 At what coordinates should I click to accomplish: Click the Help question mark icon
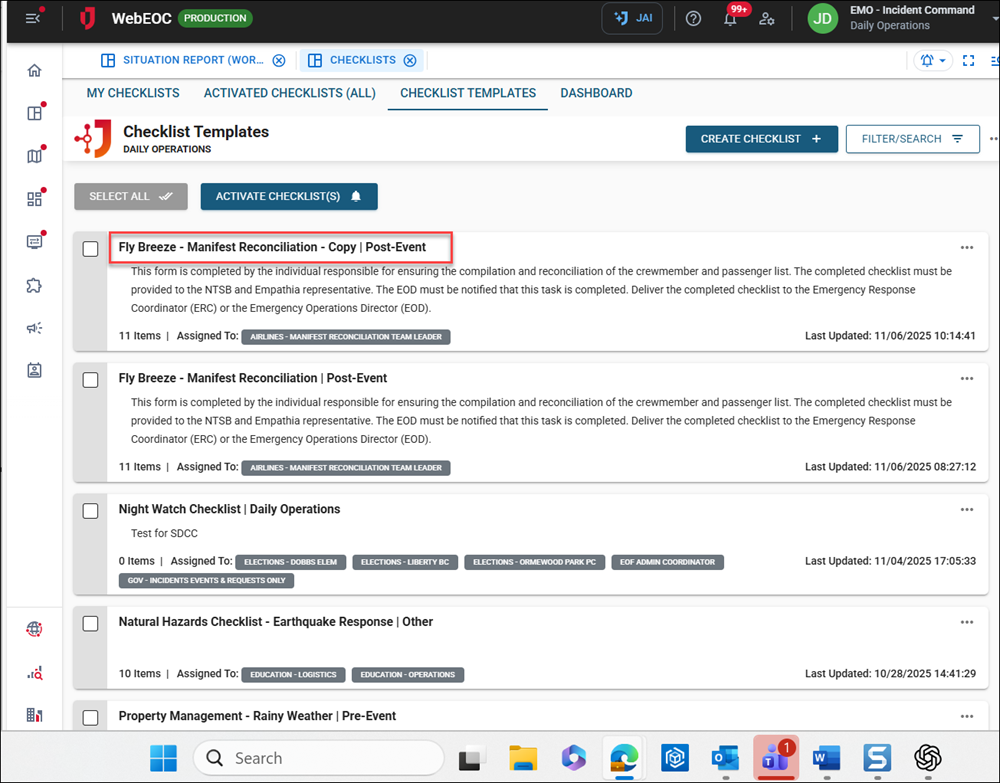pyautogui.click(x=693, y=18)
